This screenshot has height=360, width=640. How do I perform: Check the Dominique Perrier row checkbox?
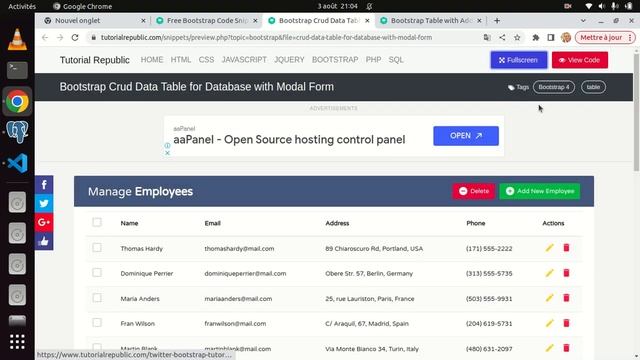(97, 273)
